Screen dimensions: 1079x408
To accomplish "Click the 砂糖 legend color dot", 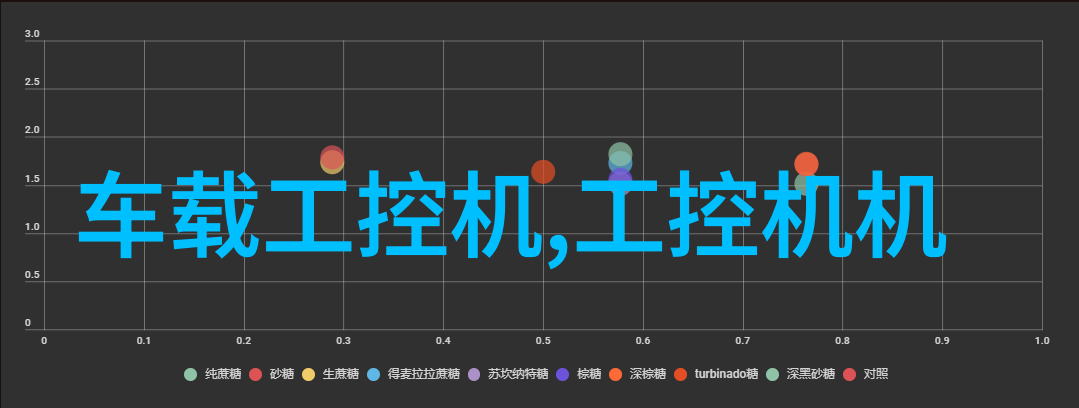I will coord(256,374).
